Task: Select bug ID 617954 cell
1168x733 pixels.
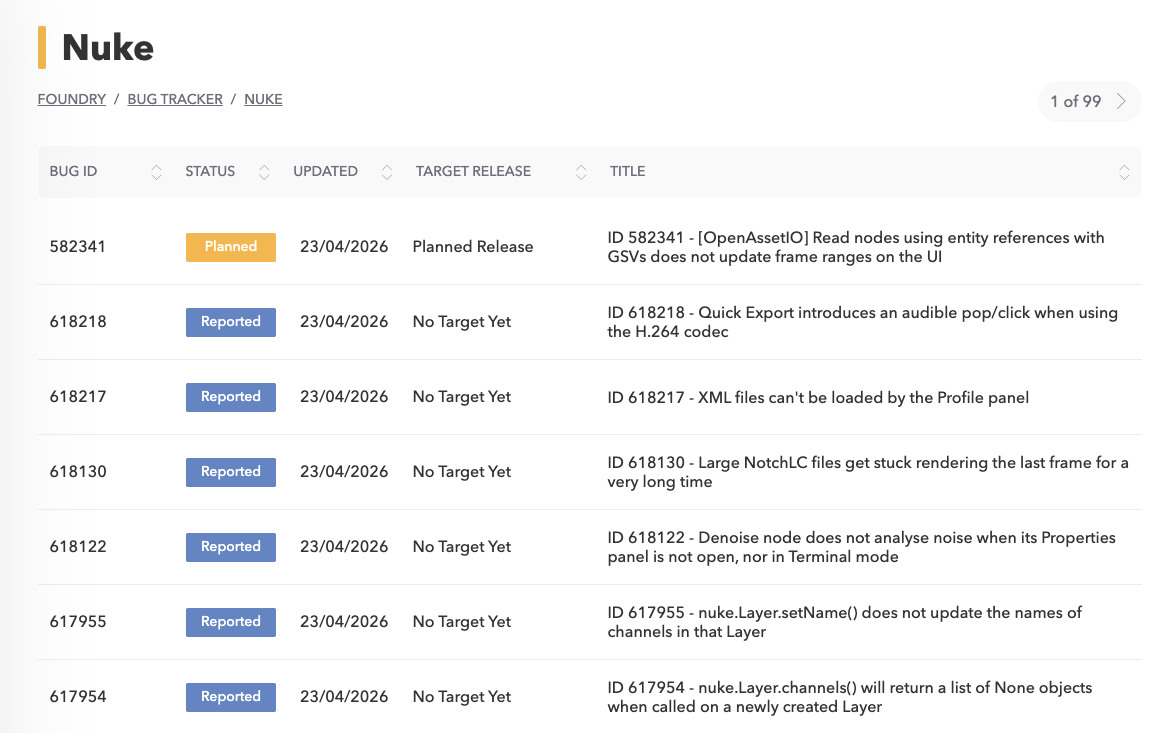Action: [x=77, y=696]
